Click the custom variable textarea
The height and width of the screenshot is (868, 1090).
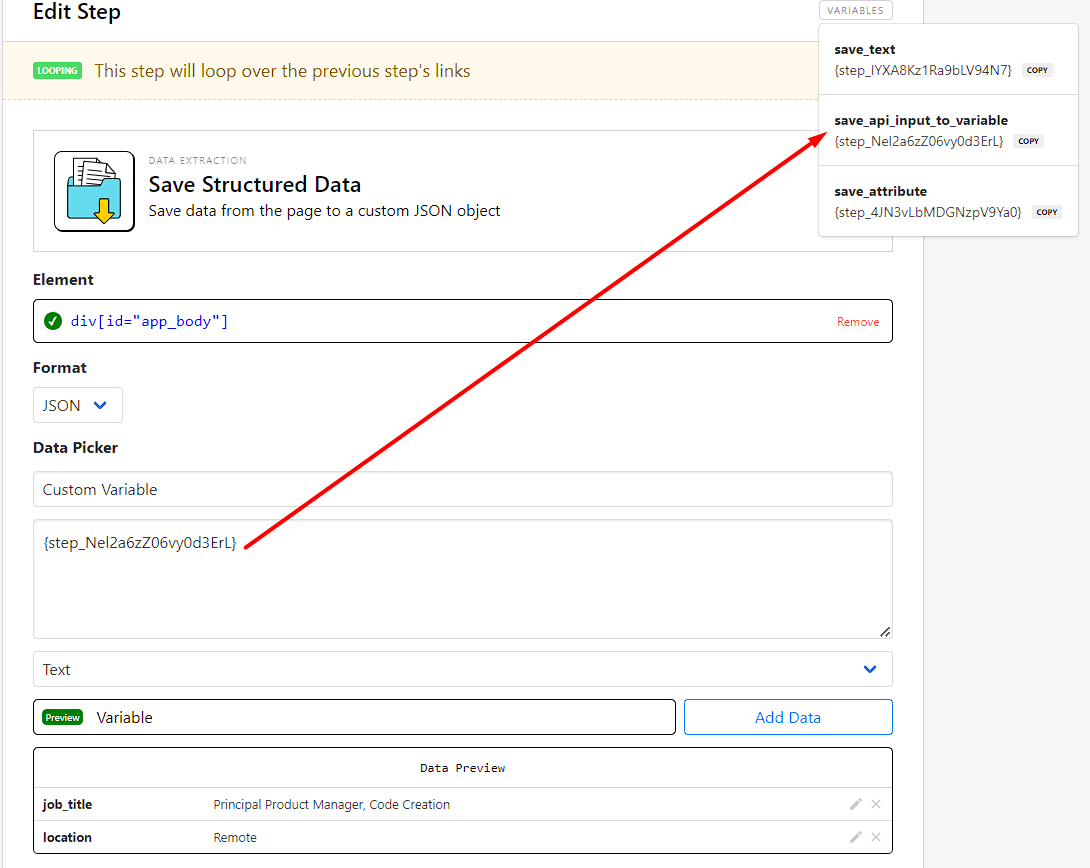[x=463, y=579]
